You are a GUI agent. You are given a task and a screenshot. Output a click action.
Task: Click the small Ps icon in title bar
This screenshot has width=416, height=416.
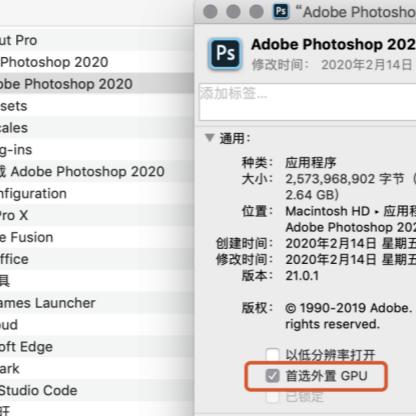pos(281,12)
